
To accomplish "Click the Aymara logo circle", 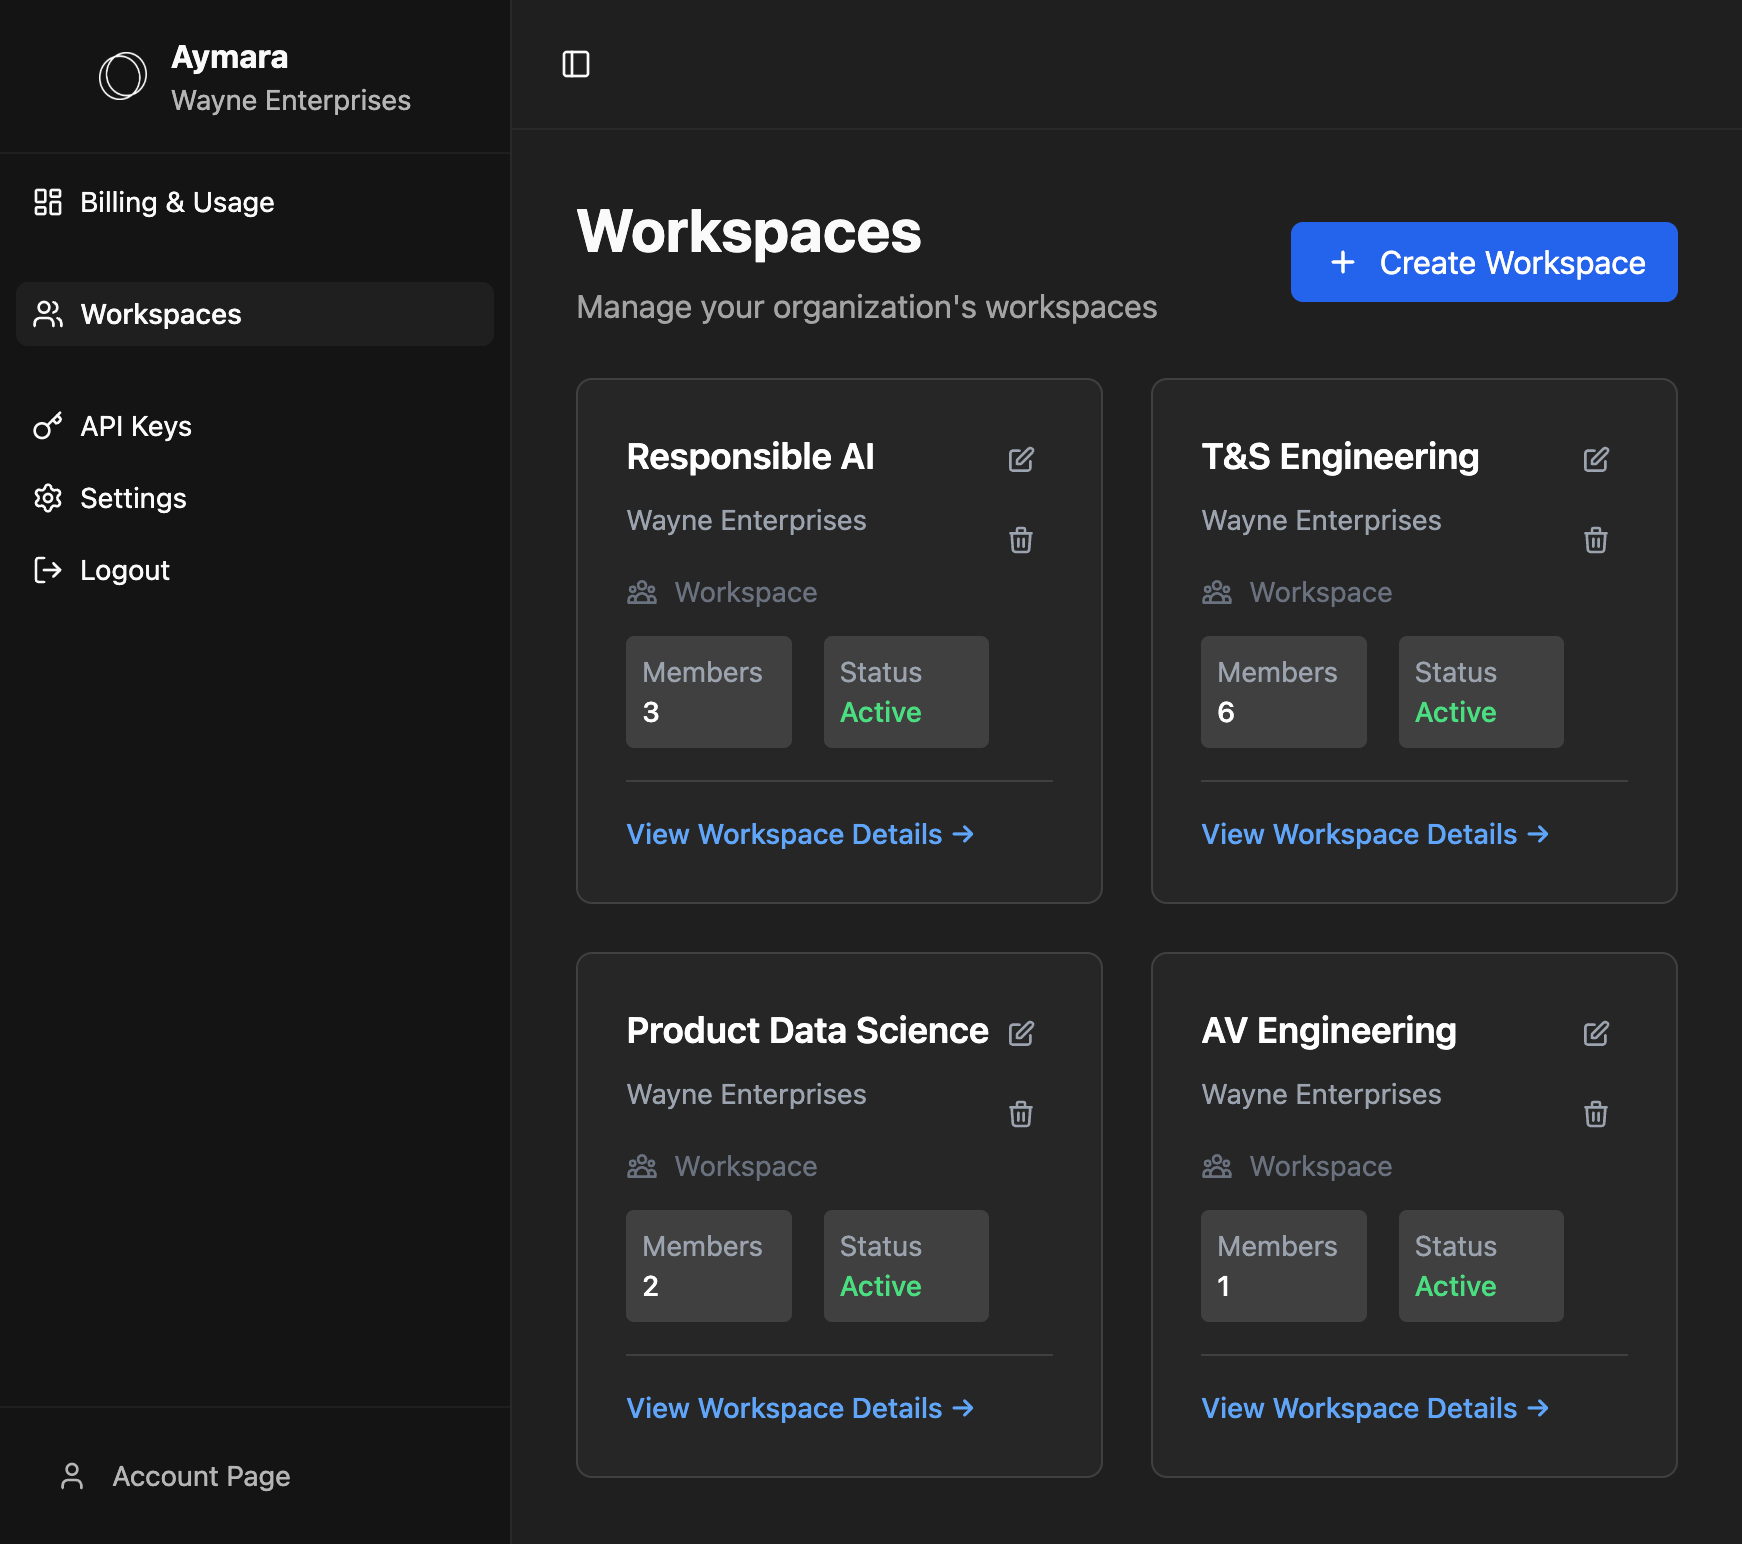I will pyautogui.click(x=123, y=76).
